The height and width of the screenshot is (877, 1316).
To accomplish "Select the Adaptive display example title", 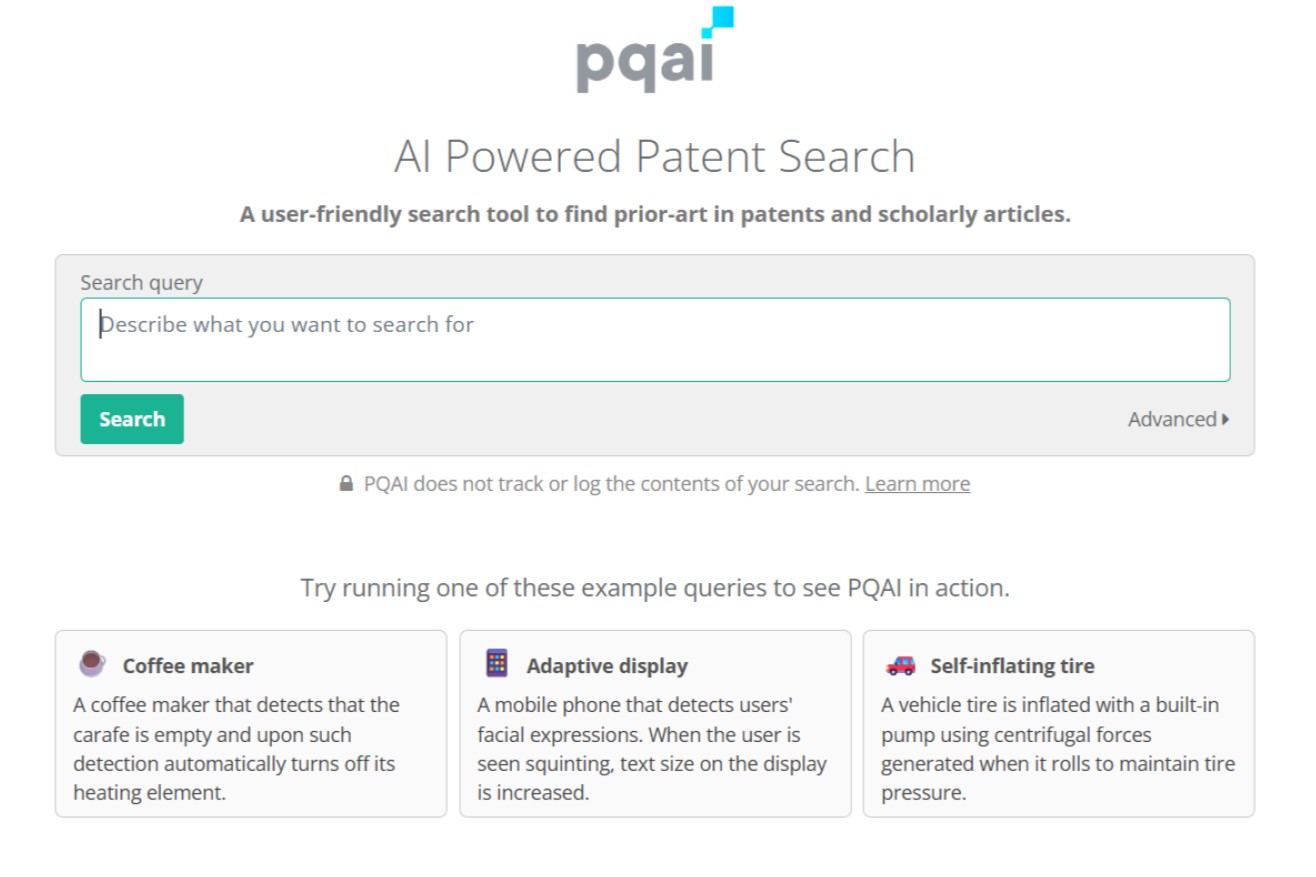I will point(607,666).
